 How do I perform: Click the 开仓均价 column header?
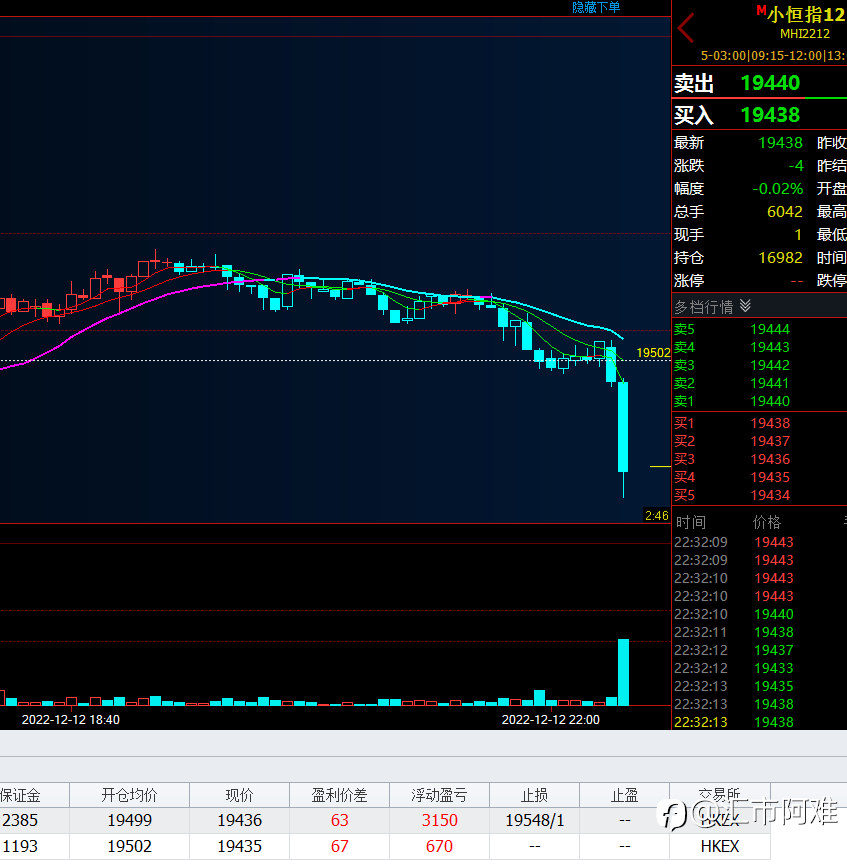[x=130, y=795]
